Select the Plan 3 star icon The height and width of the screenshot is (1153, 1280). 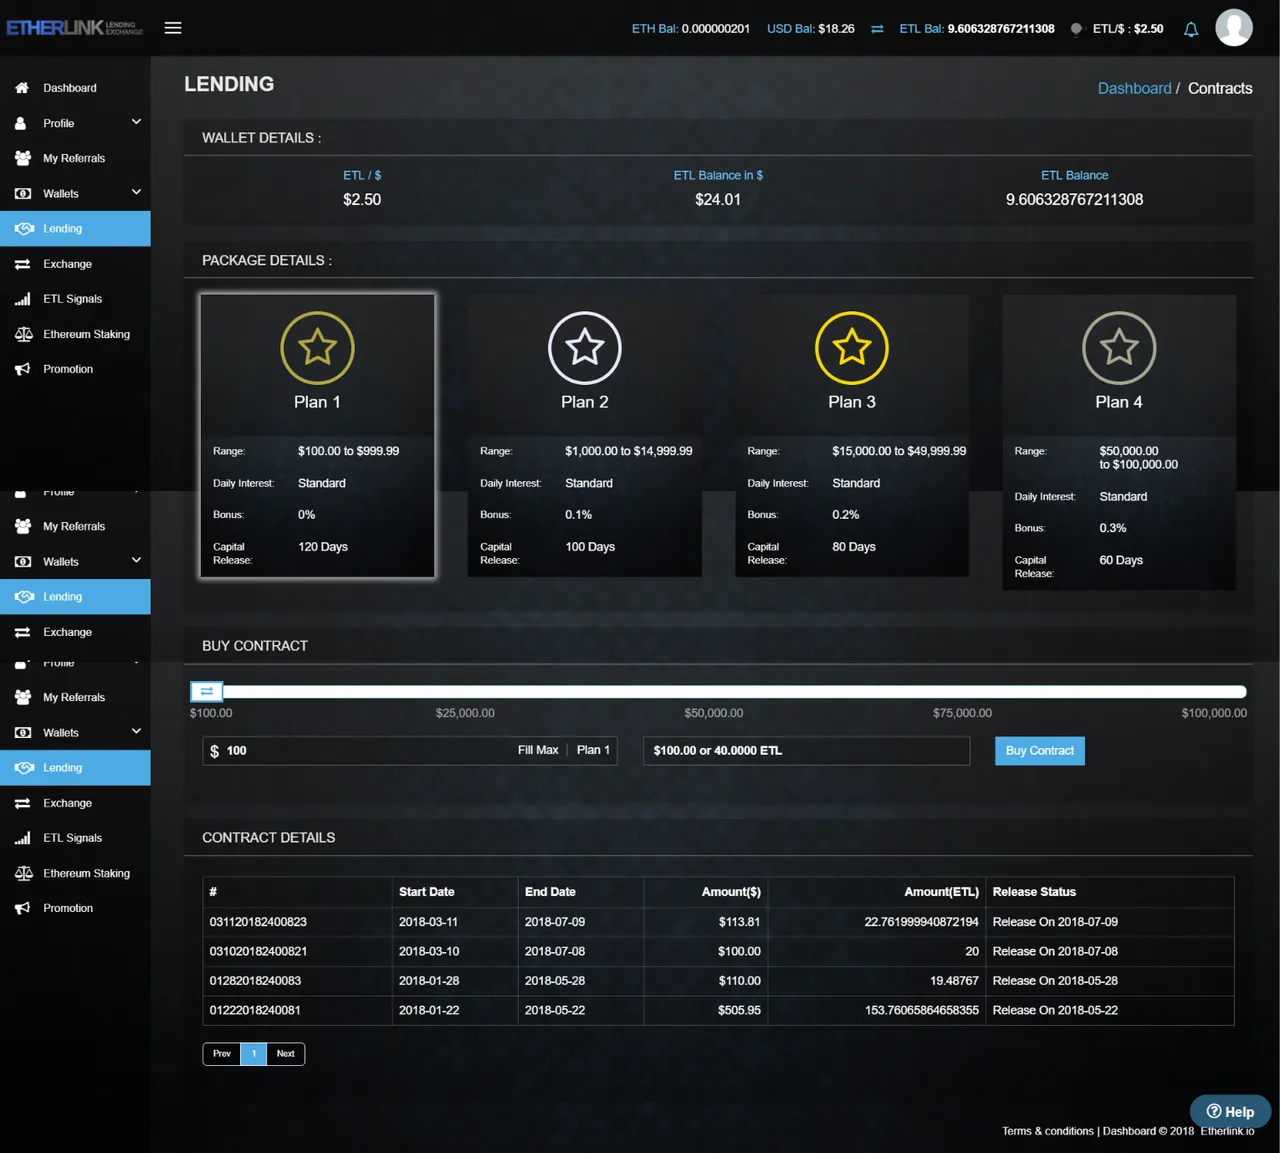[x=852, y=348]
